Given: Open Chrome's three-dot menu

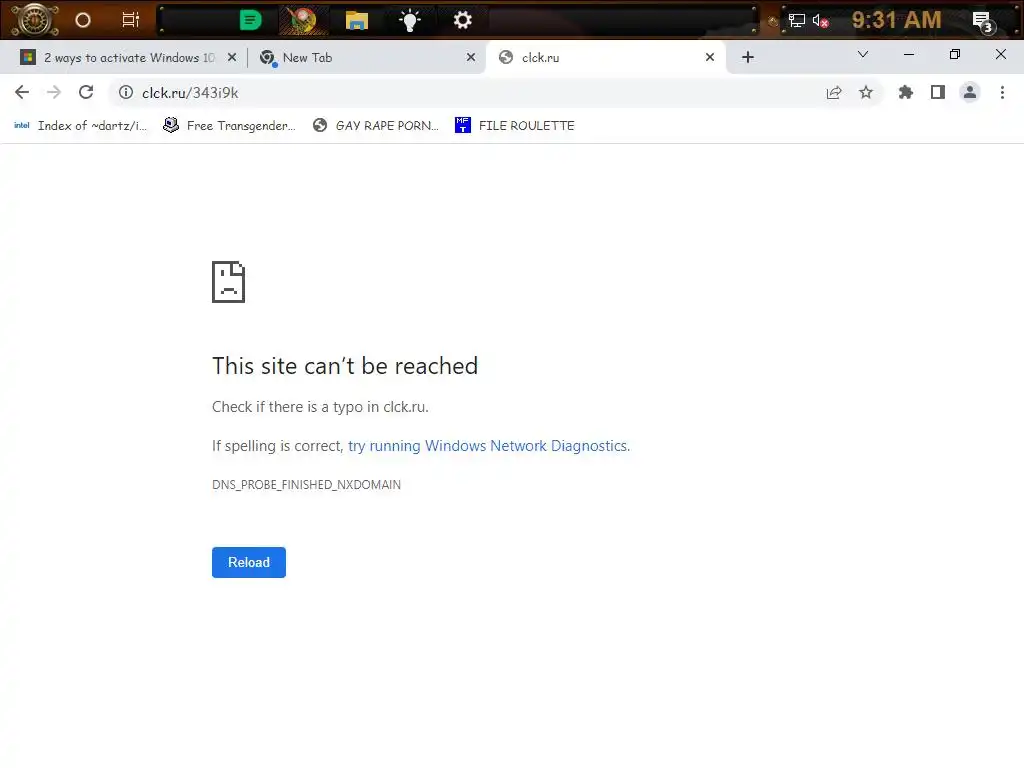Looking at the screenshot, I should tap(1002, 93).
